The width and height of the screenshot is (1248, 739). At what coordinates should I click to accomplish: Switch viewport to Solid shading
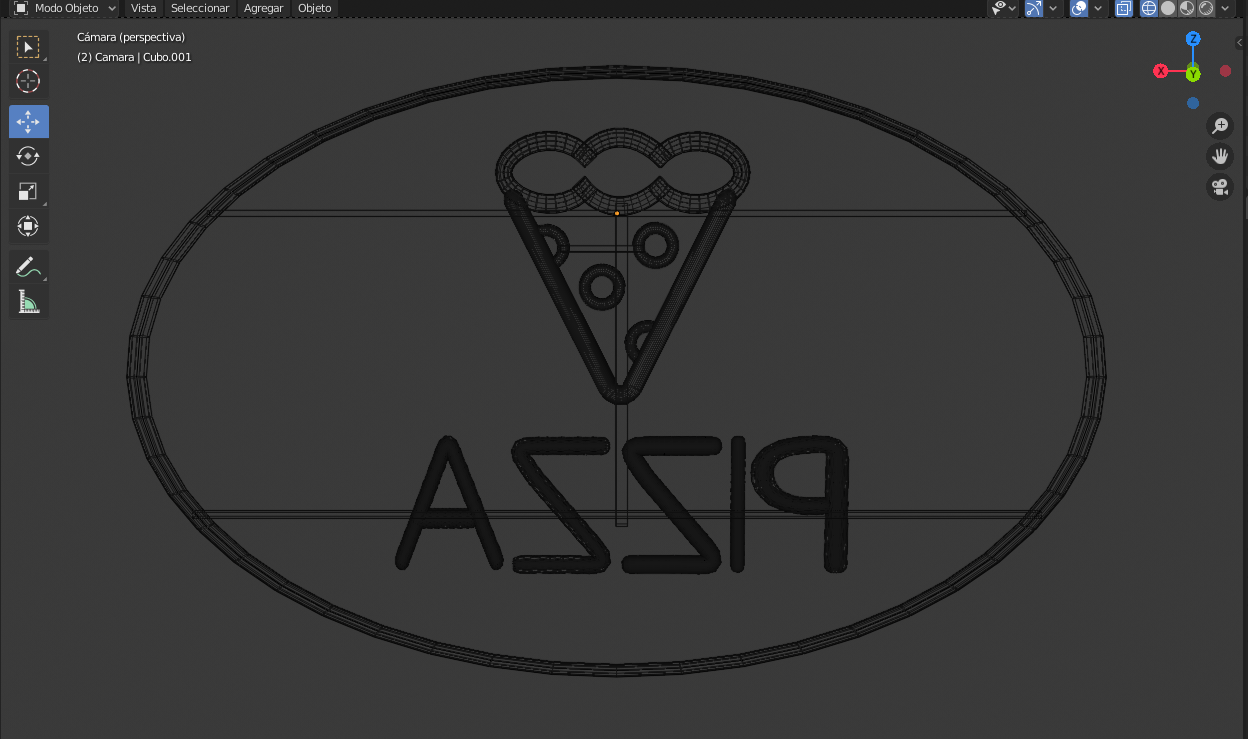(x=1167, y=8)
